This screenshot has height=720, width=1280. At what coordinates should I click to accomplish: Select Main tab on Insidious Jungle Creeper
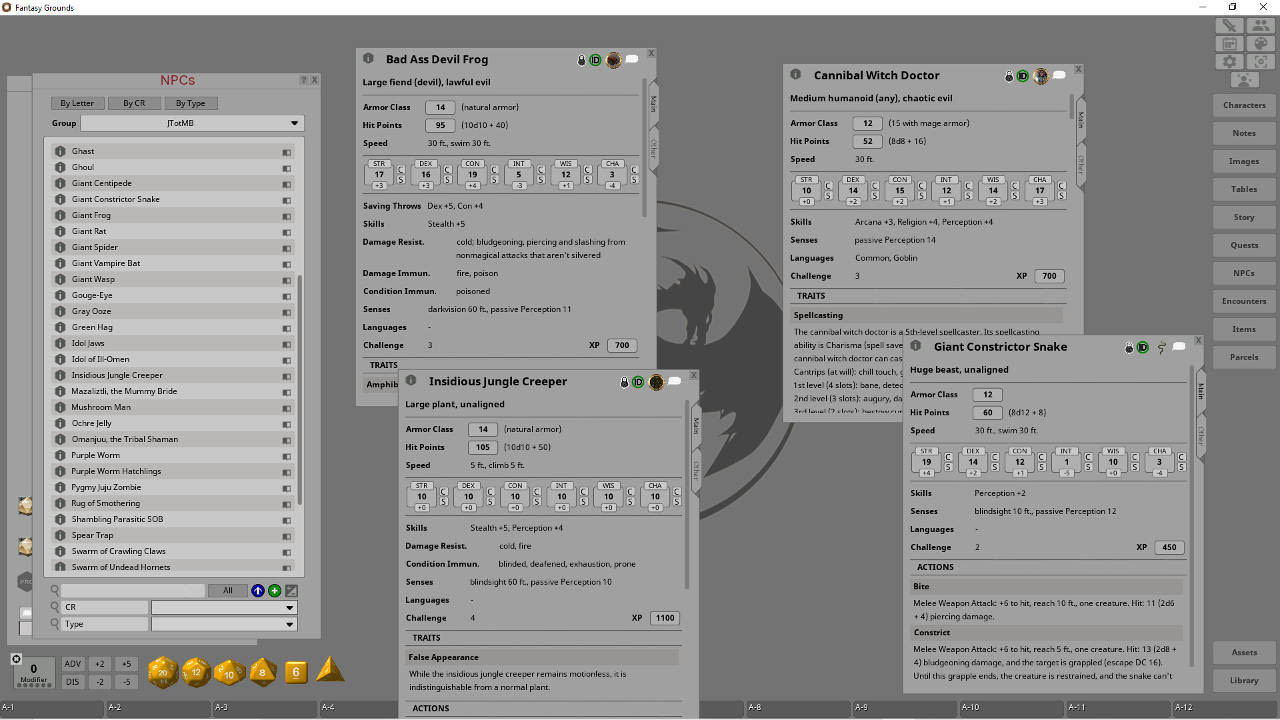[696, 427]
